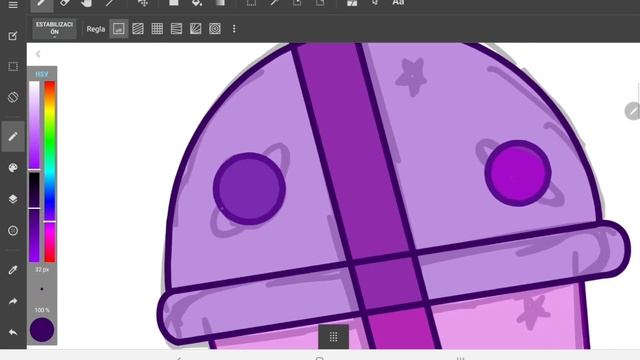
Task: Enable the parallel lines ruler
Action: (x=138, y=29)
